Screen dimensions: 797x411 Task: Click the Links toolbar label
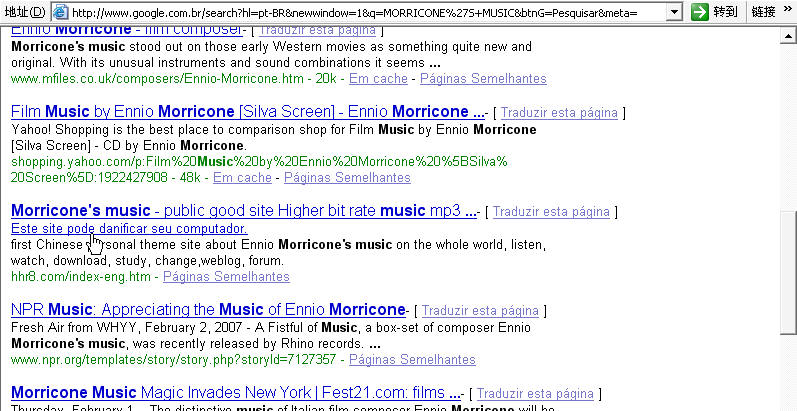click(x=763, y=12)
